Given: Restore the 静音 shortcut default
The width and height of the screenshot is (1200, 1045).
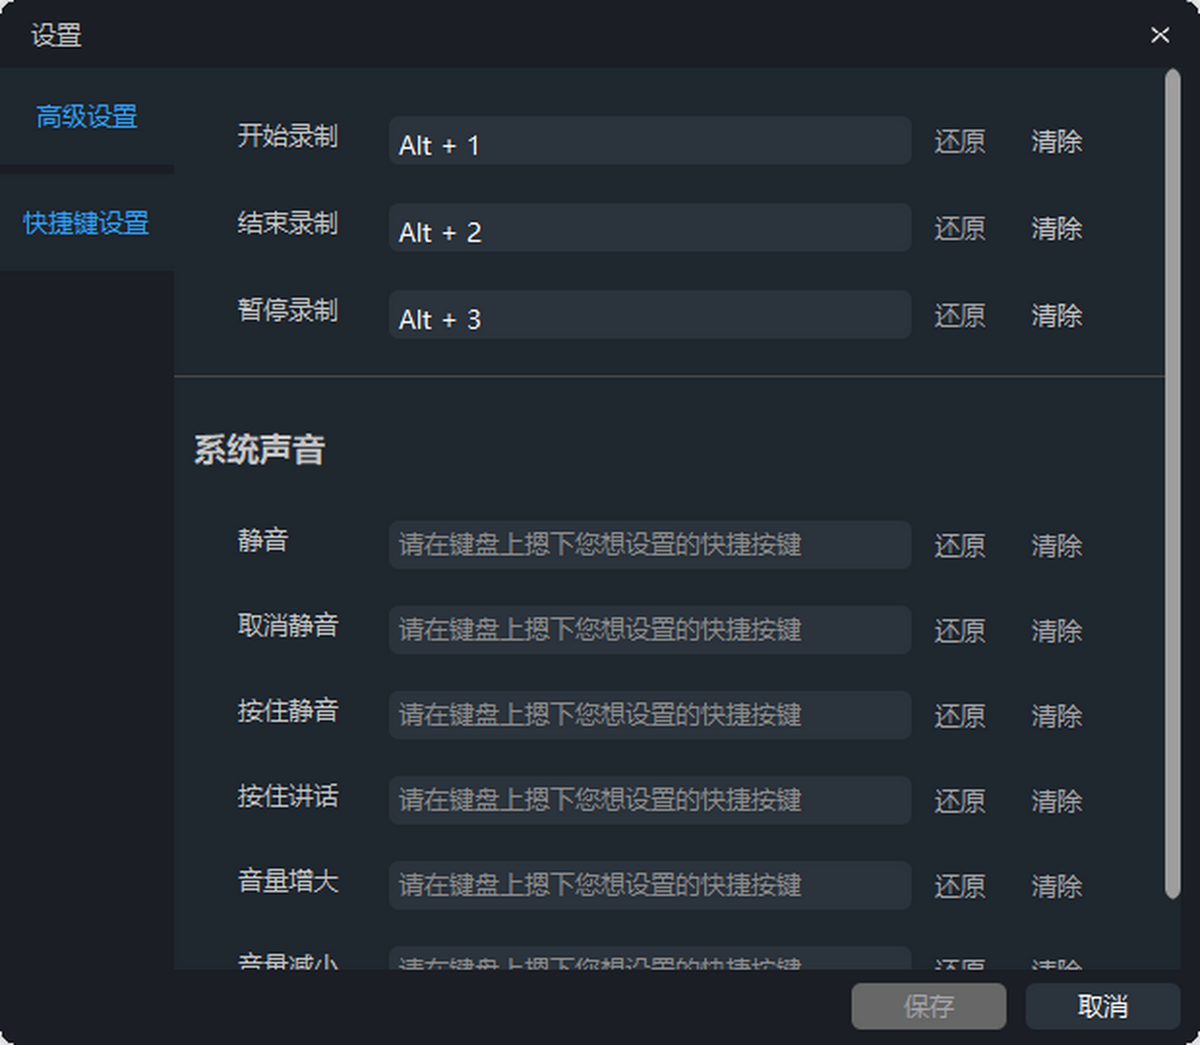Looking at the screenshot, I should pos(959,546).
